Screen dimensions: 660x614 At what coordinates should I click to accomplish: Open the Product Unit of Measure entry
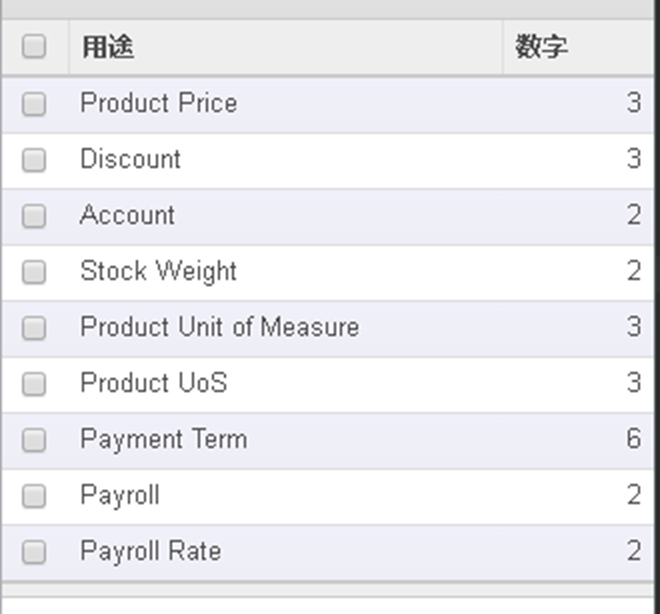tap(220, 327)
